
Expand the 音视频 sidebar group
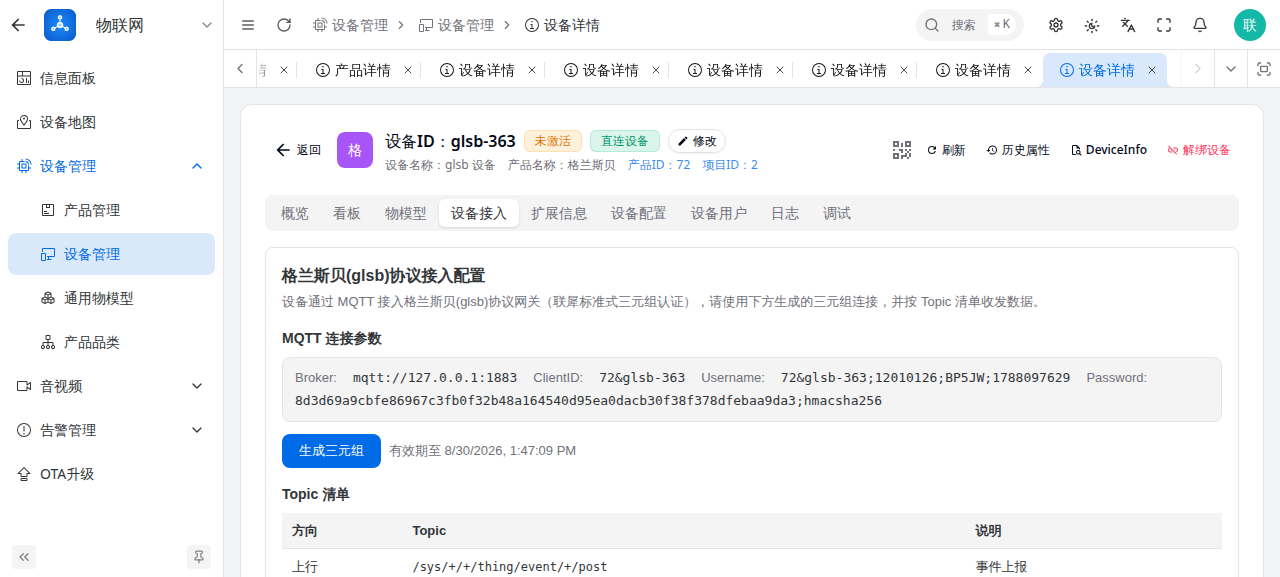111,386
